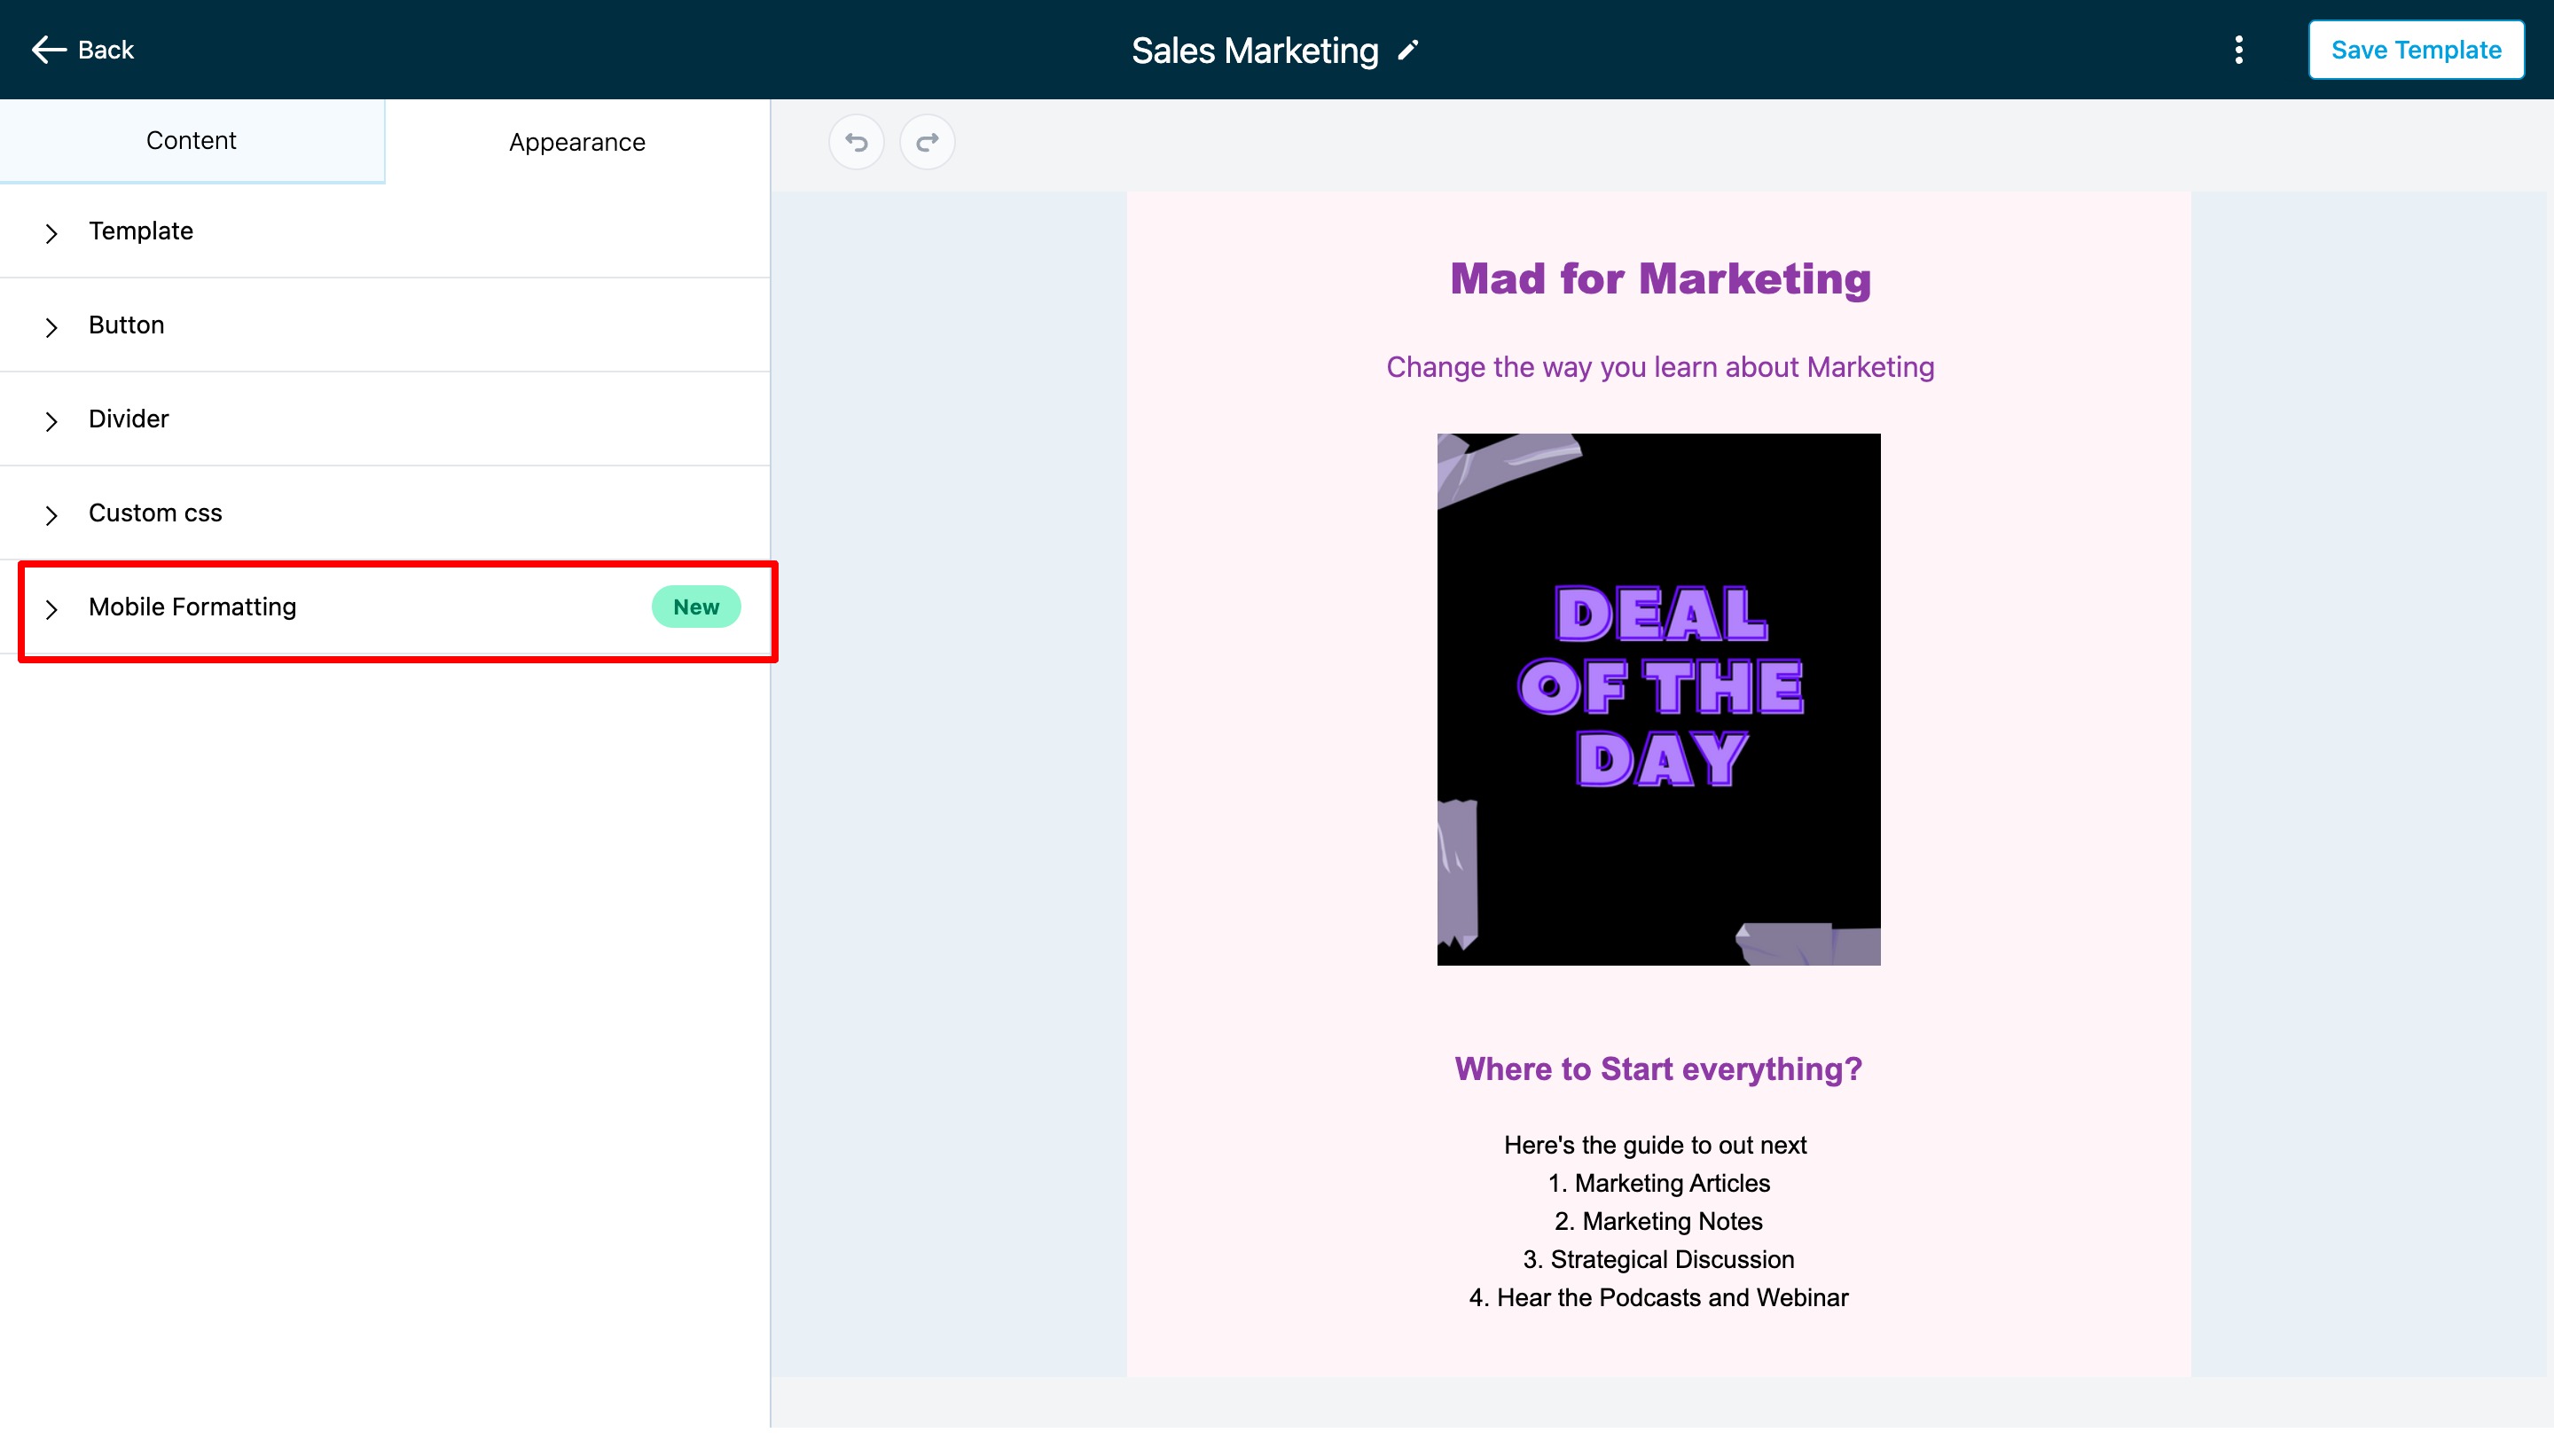Click the Back arrow icon
Screen dimensions: 2554x1456
tap(48, 49)
